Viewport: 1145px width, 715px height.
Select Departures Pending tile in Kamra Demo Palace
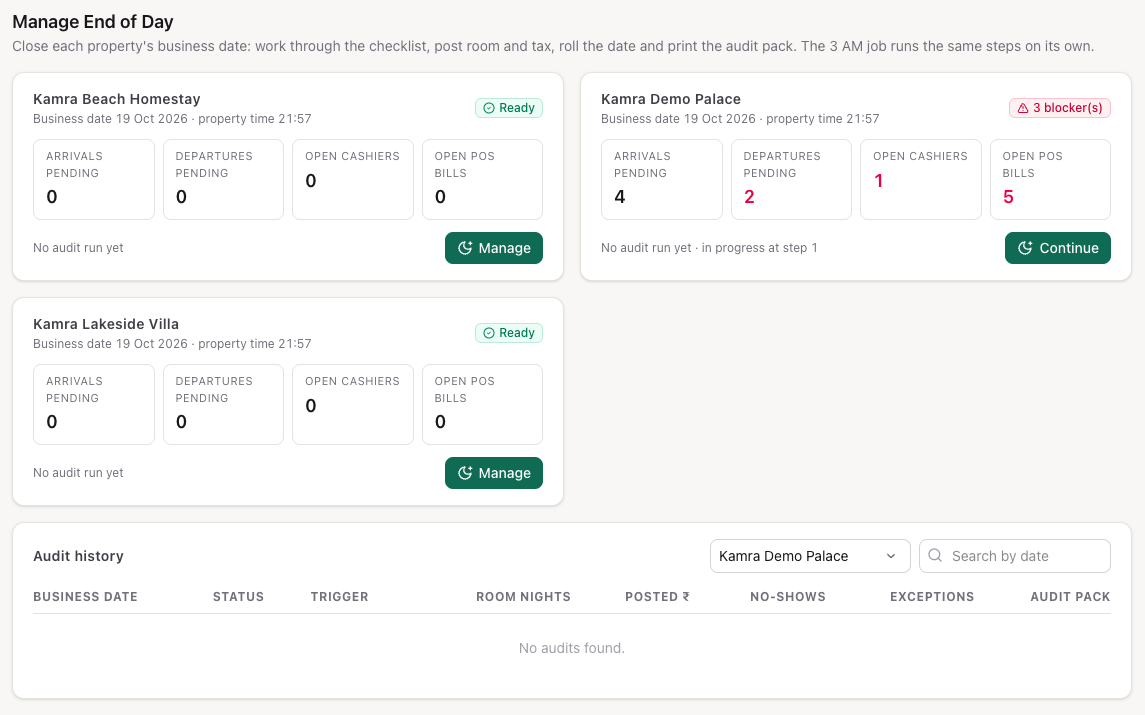click(792, 180)
